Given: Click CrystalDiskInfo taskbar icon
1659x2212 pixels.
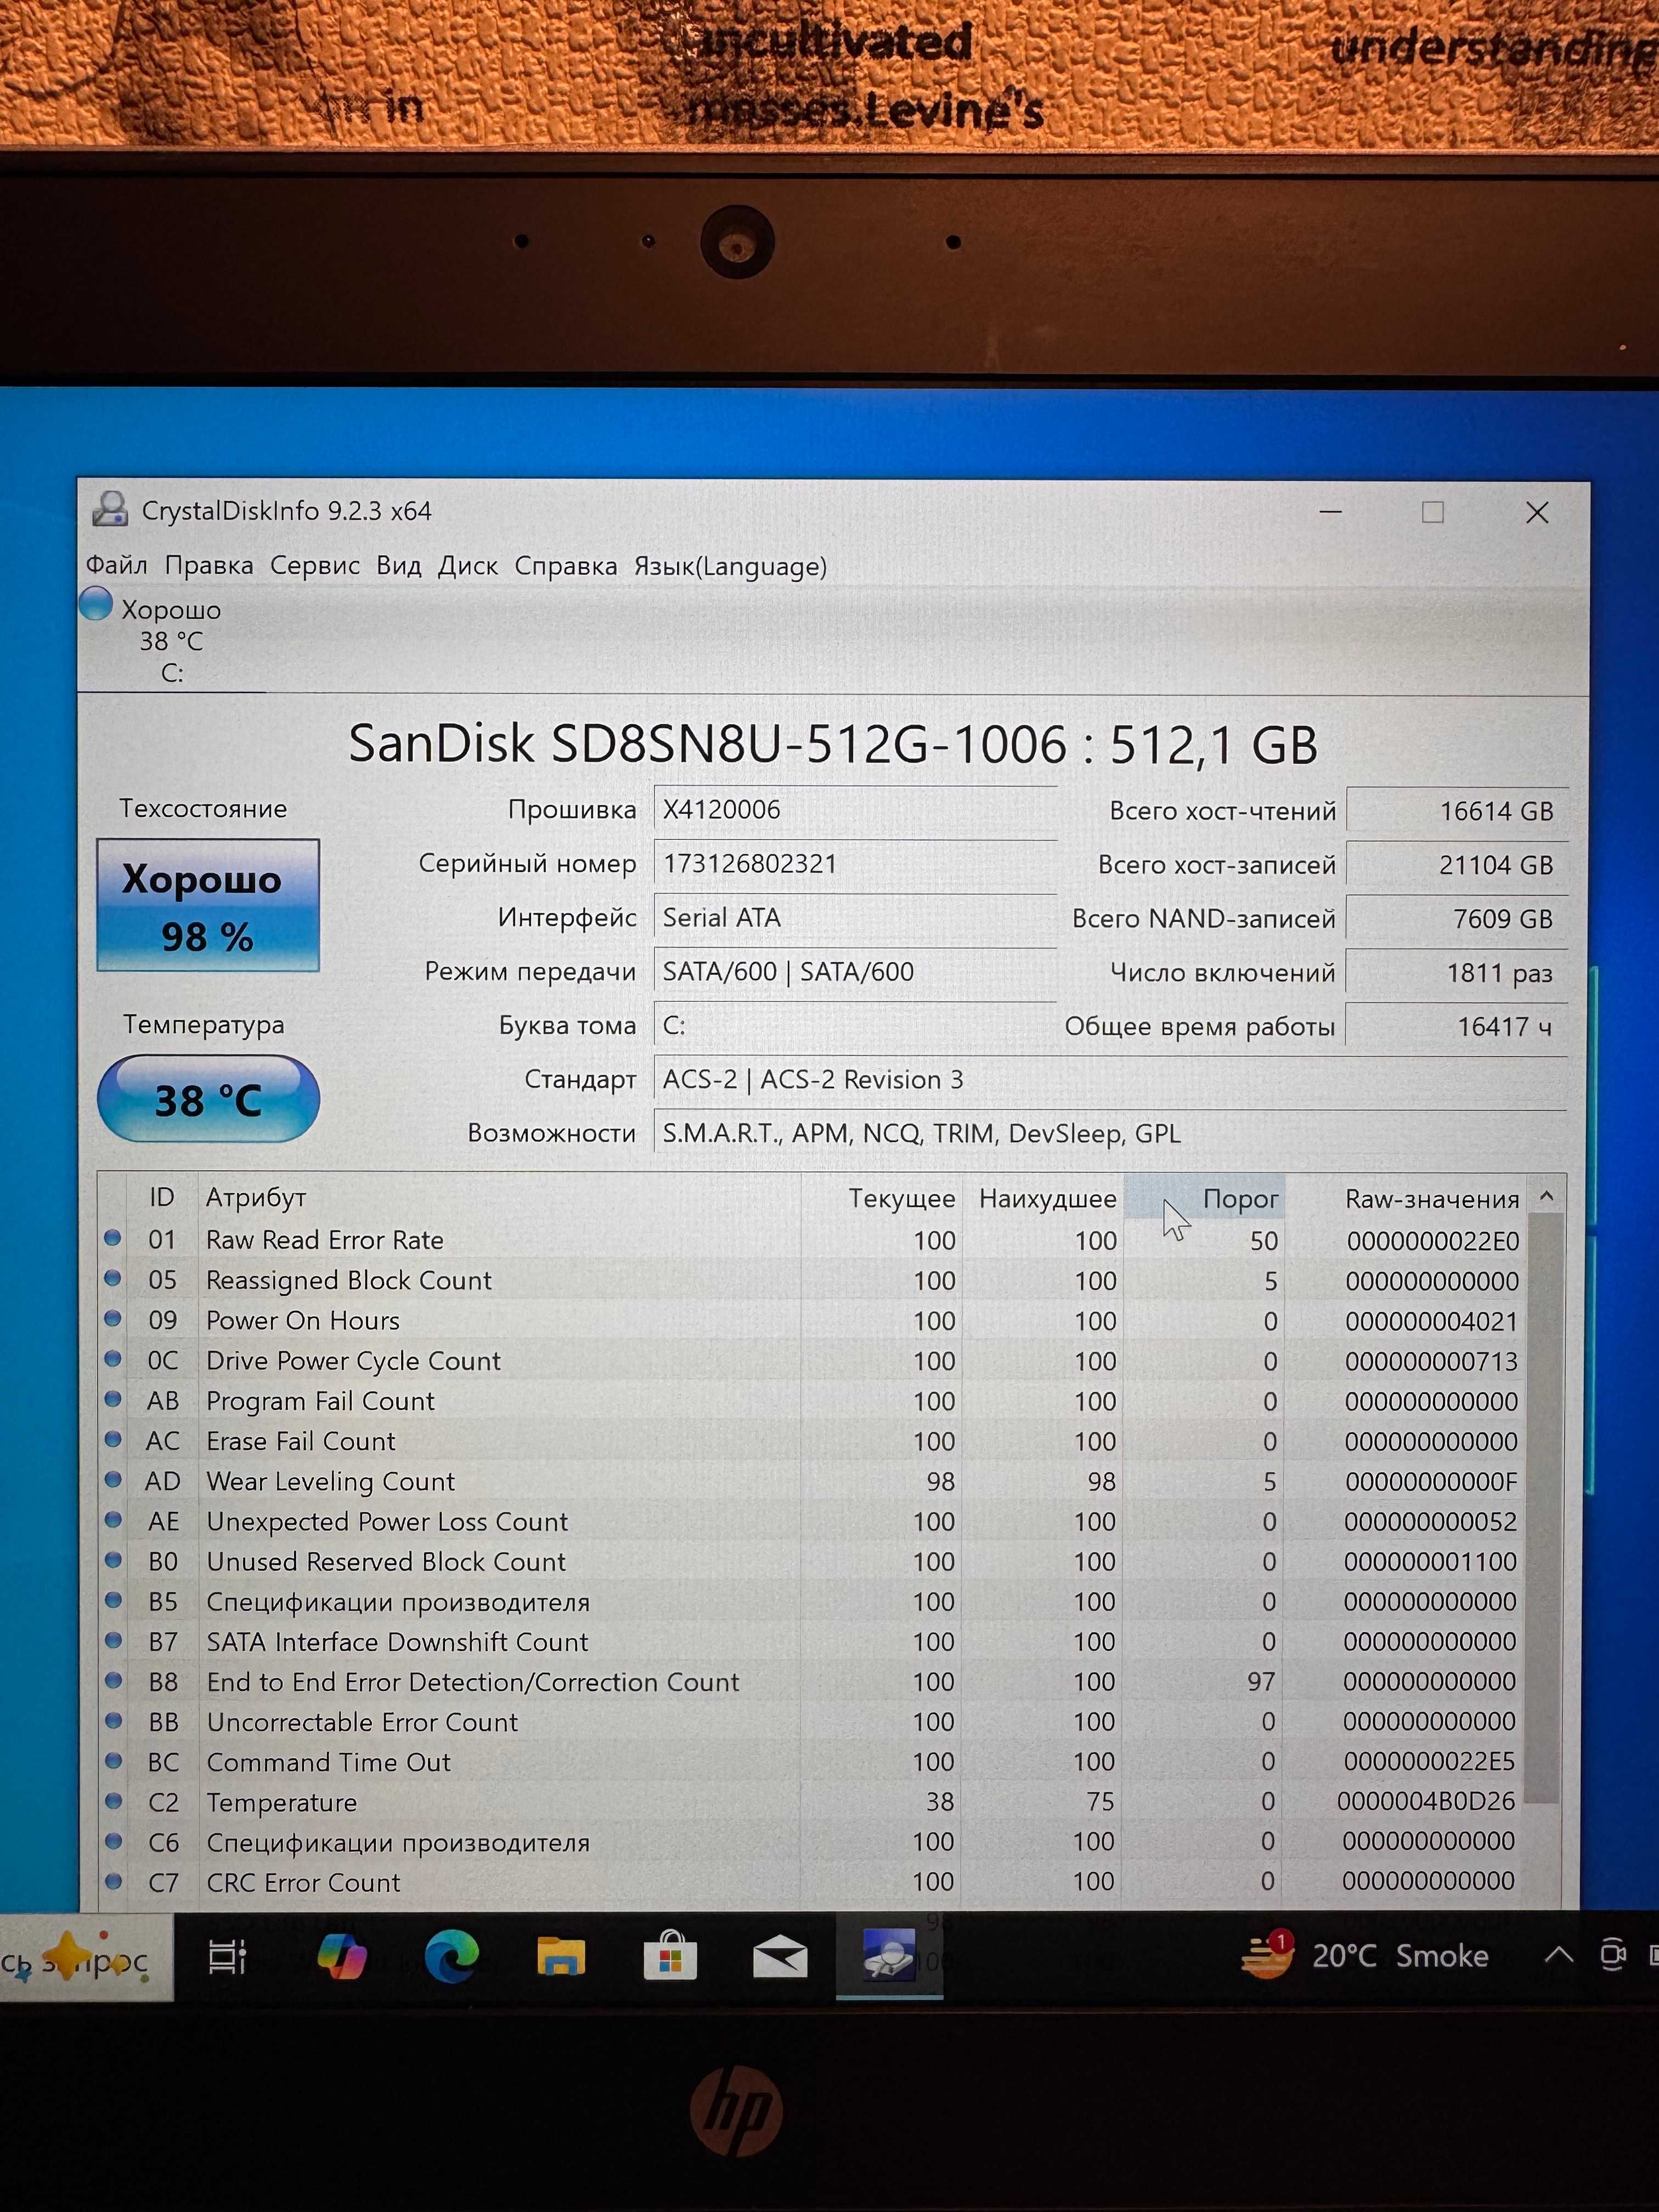Looking at the screenshot, I should tap(889, 1955).
